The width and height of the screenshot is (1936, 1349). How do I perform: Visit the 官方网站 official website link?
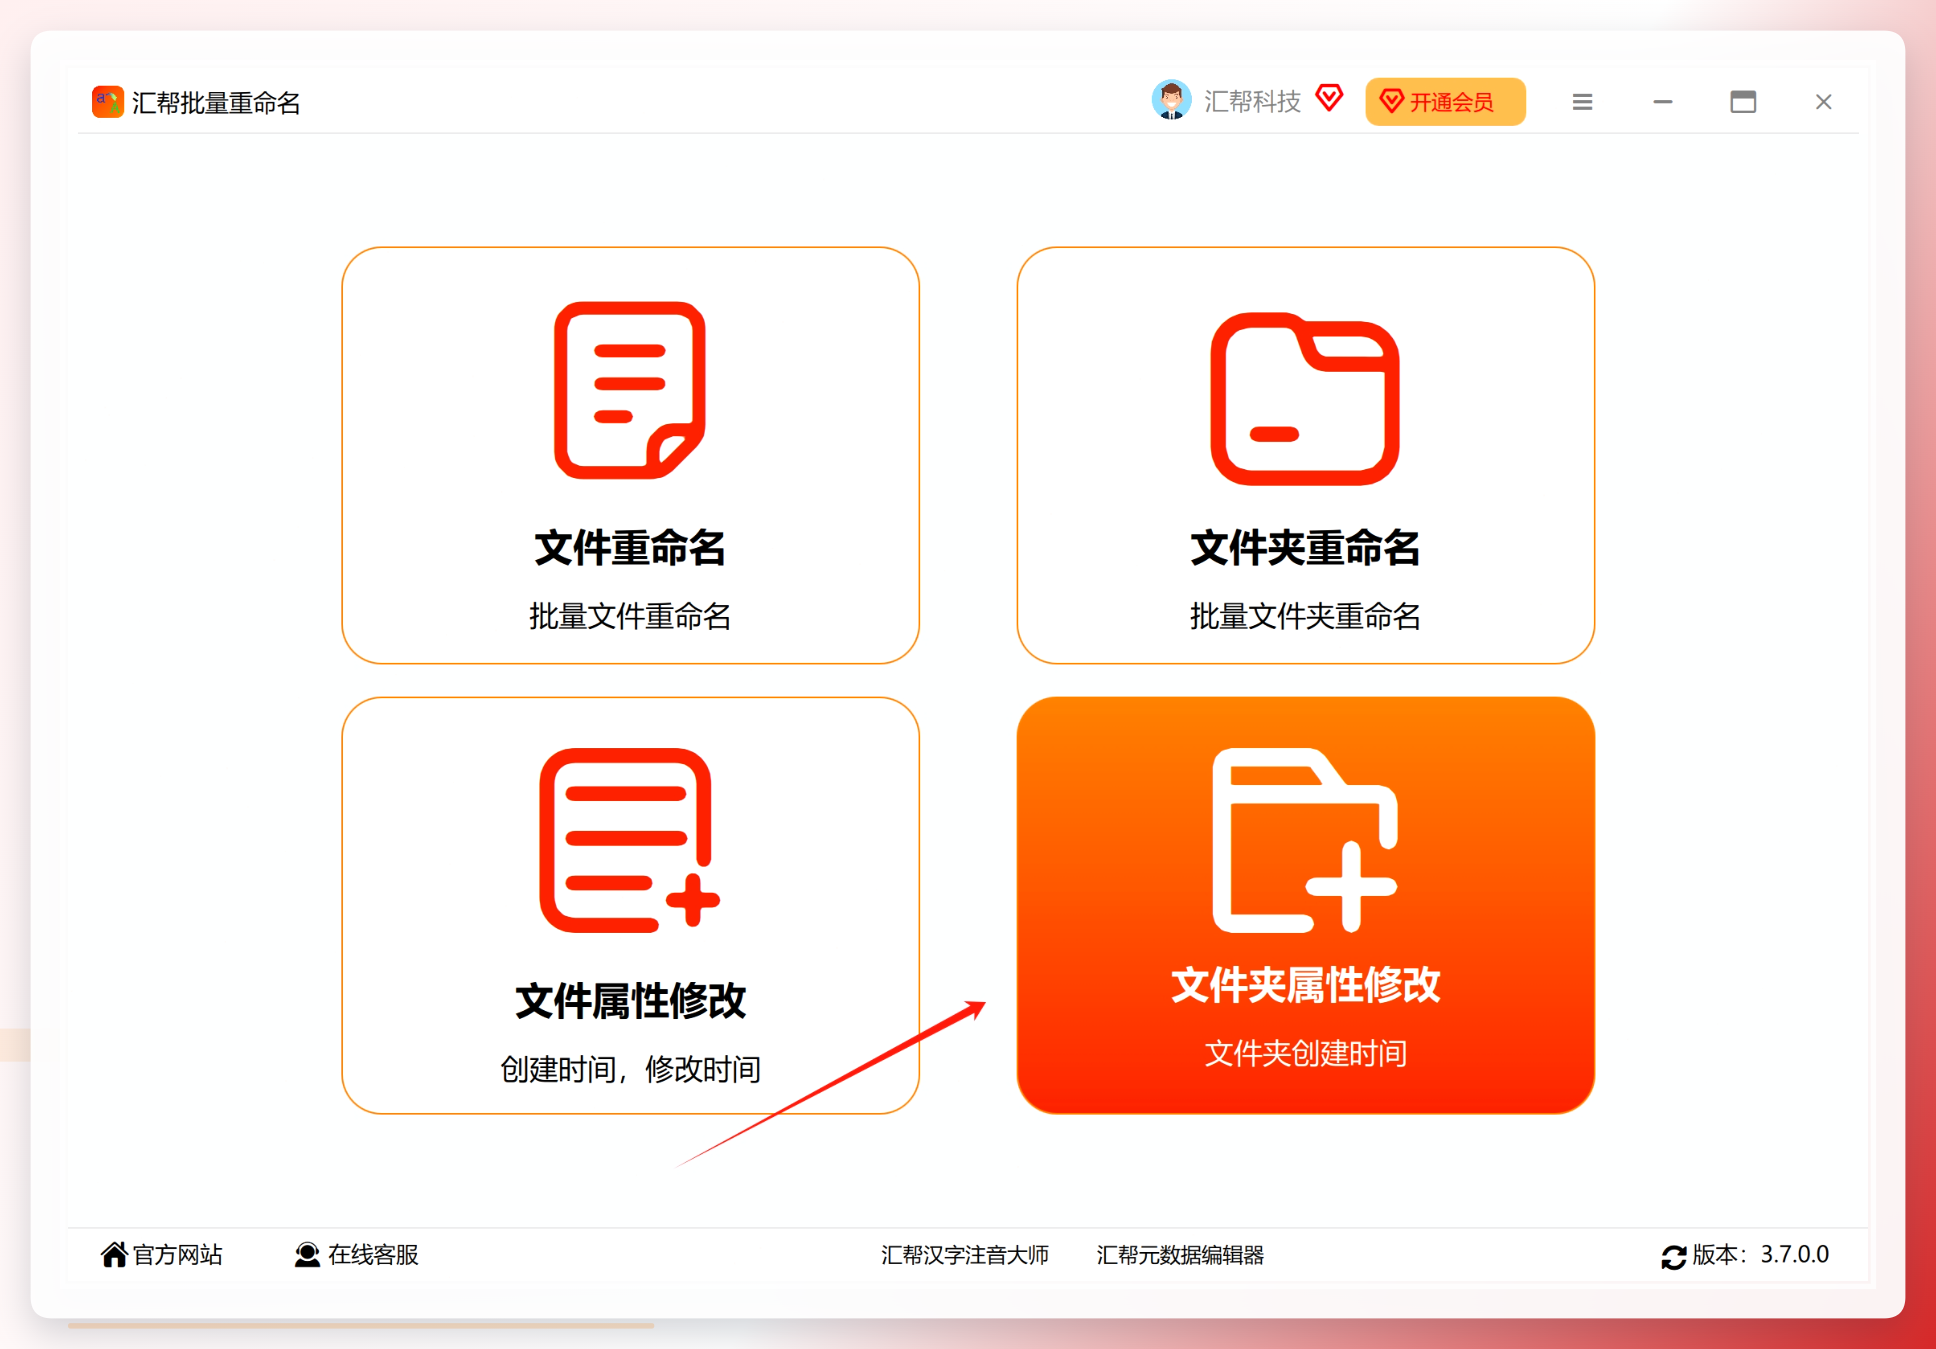162,1255
